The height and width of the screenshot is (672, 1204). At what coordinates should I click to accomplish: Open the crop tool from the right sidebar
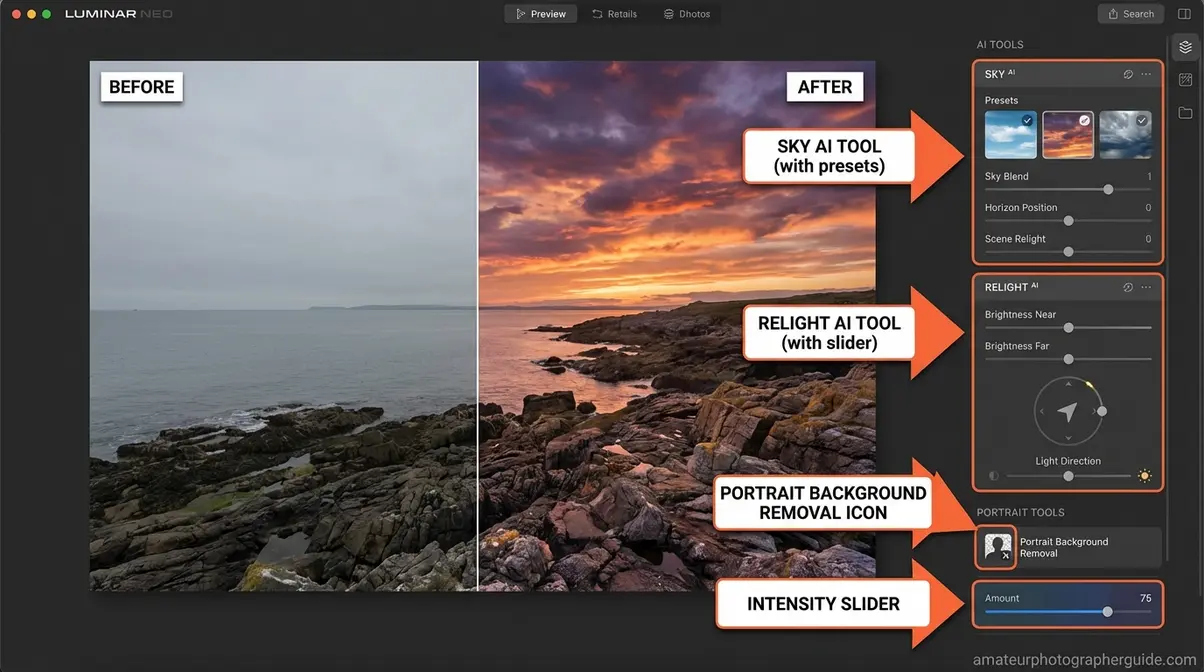point(1184,79)
